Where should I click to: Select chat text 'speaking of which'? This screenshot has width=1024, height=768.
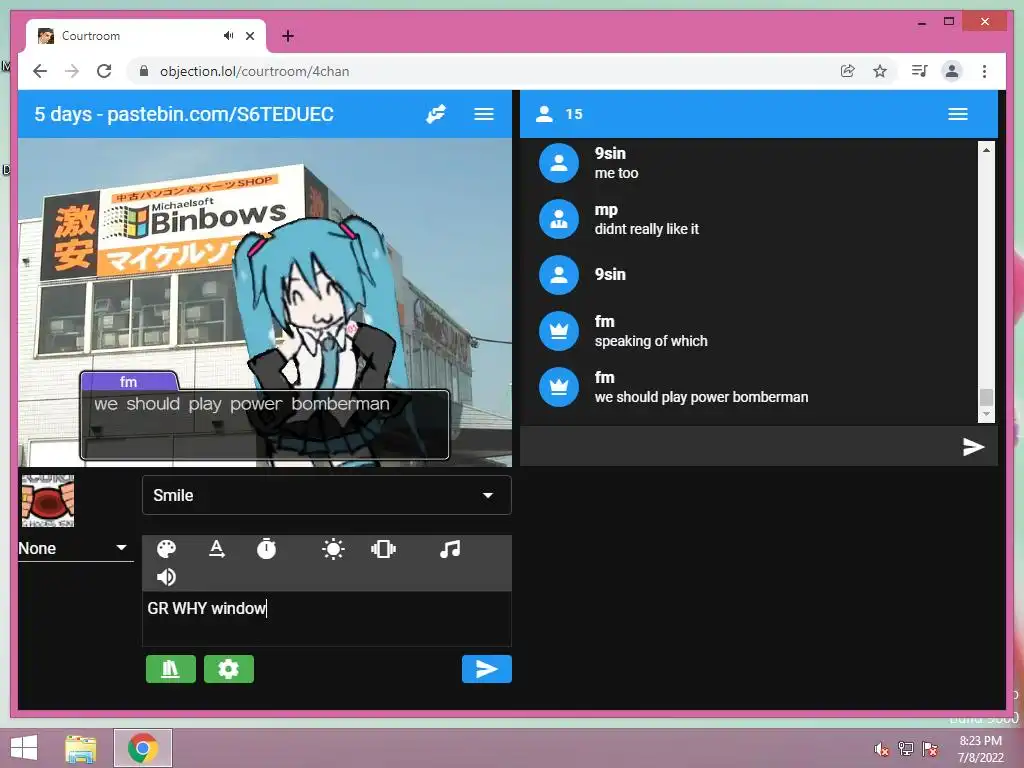click(651, 341)
